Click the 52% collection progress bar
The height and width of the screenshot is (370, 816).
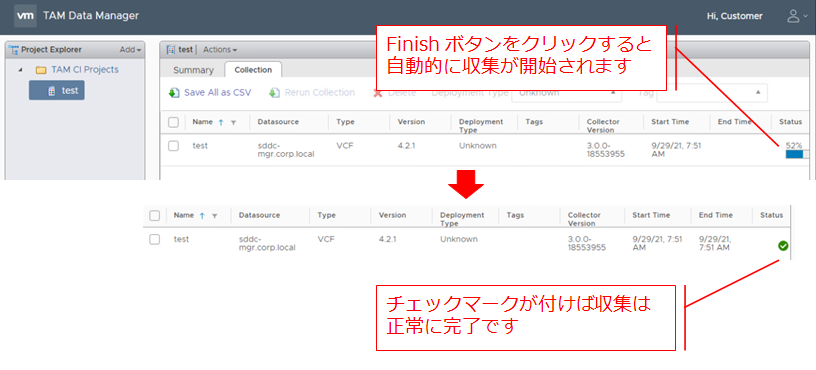pos(797,154)
